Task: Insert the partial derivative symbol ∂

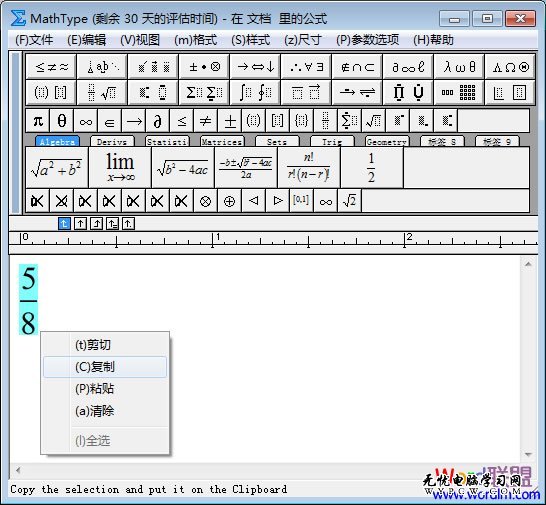Action: pyautogui.click(x=158, y=121)
